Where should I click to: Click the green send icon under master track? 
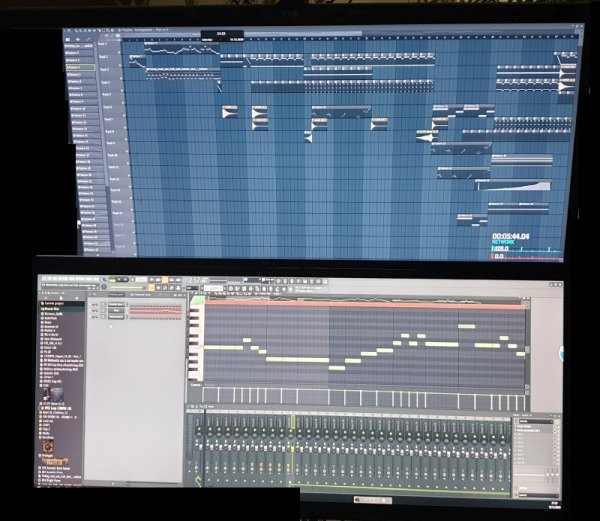[200, 479]
